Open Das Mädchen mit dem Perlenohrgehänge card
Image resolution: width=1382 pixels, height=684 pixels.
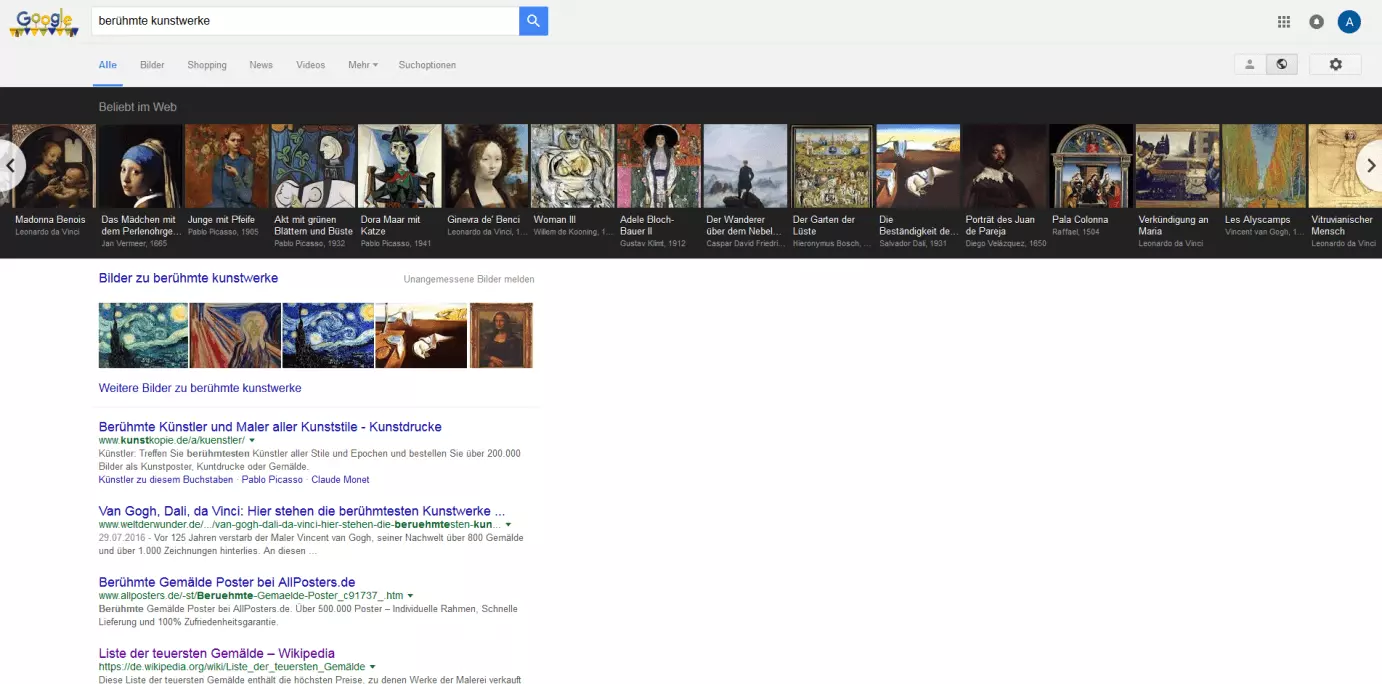140,186
